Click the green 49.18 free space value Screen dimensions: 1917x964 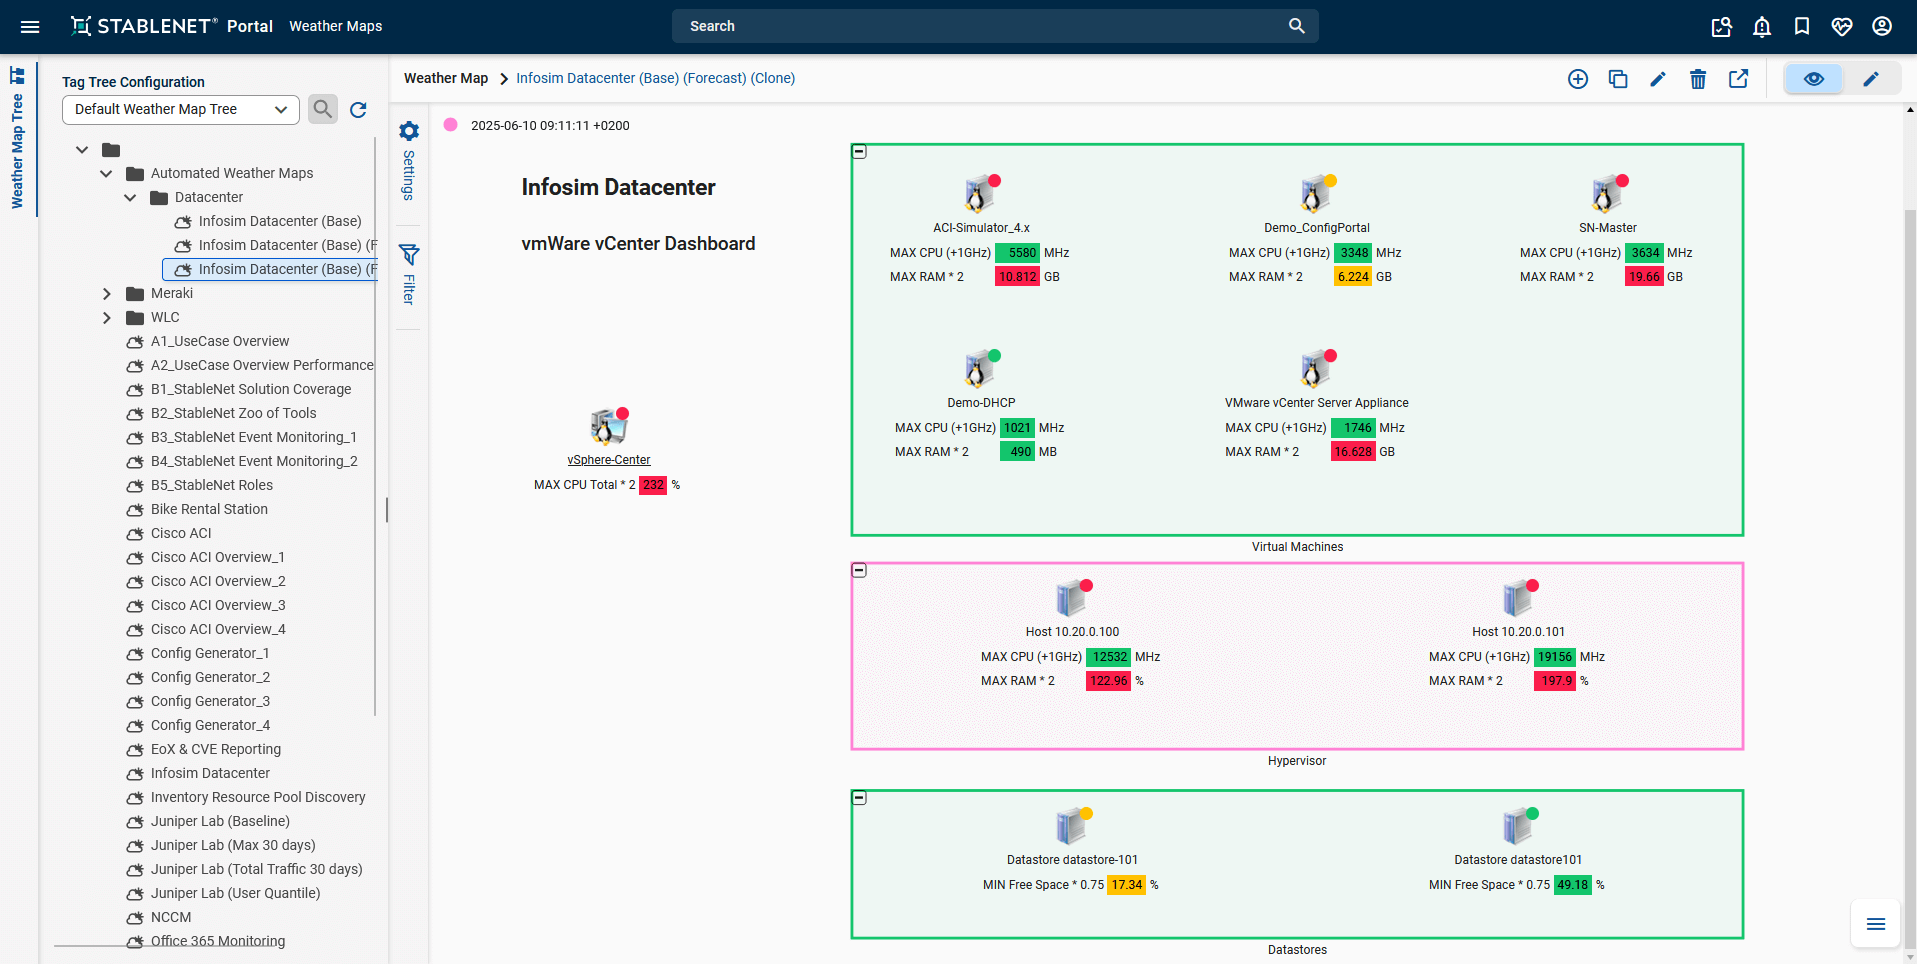pyautogui.click(x=1572, y=885)
